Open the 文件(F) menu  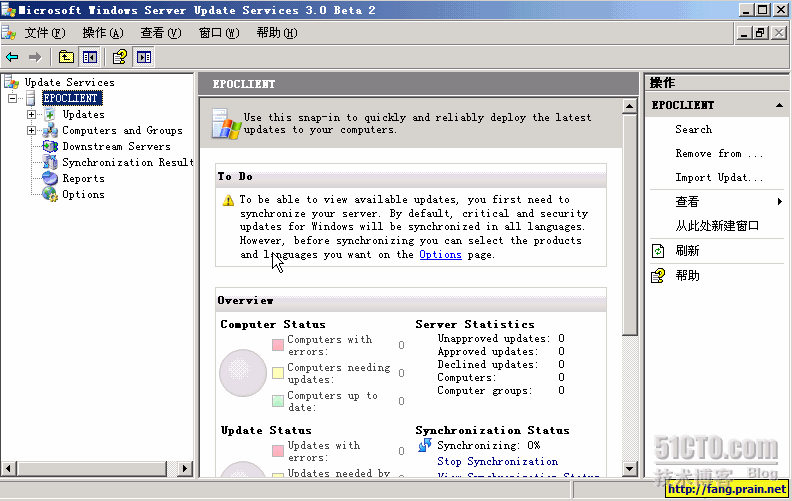(x=45, y=33)
